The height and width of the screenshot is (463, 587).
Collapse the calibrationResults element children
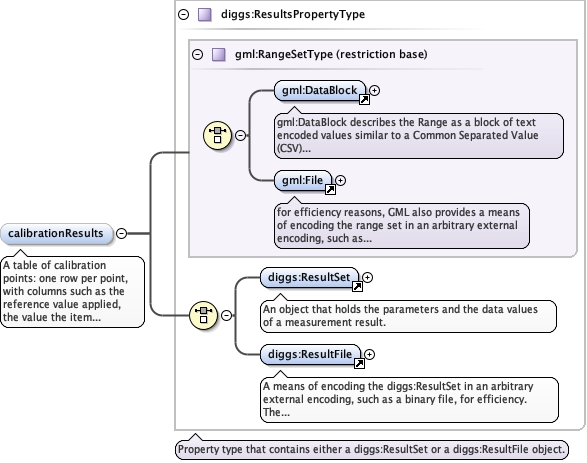[121, 234]
